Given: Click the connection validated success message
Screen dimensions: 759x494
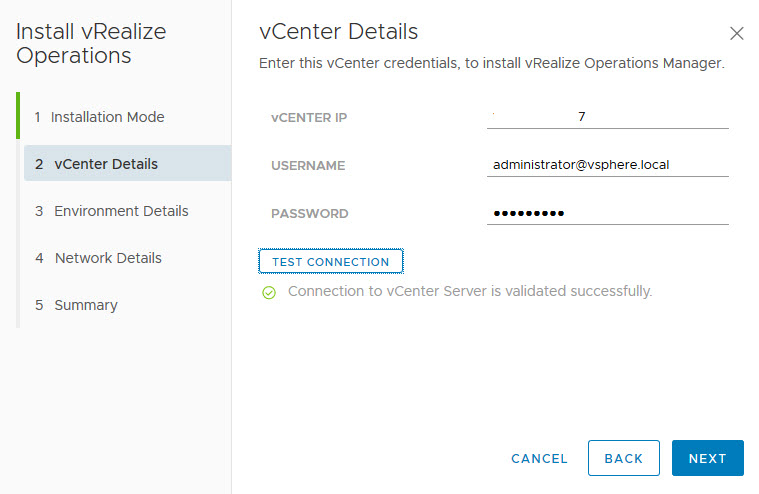Looking at the screenshot, I should pyautogui.click(x=470, y=292).
